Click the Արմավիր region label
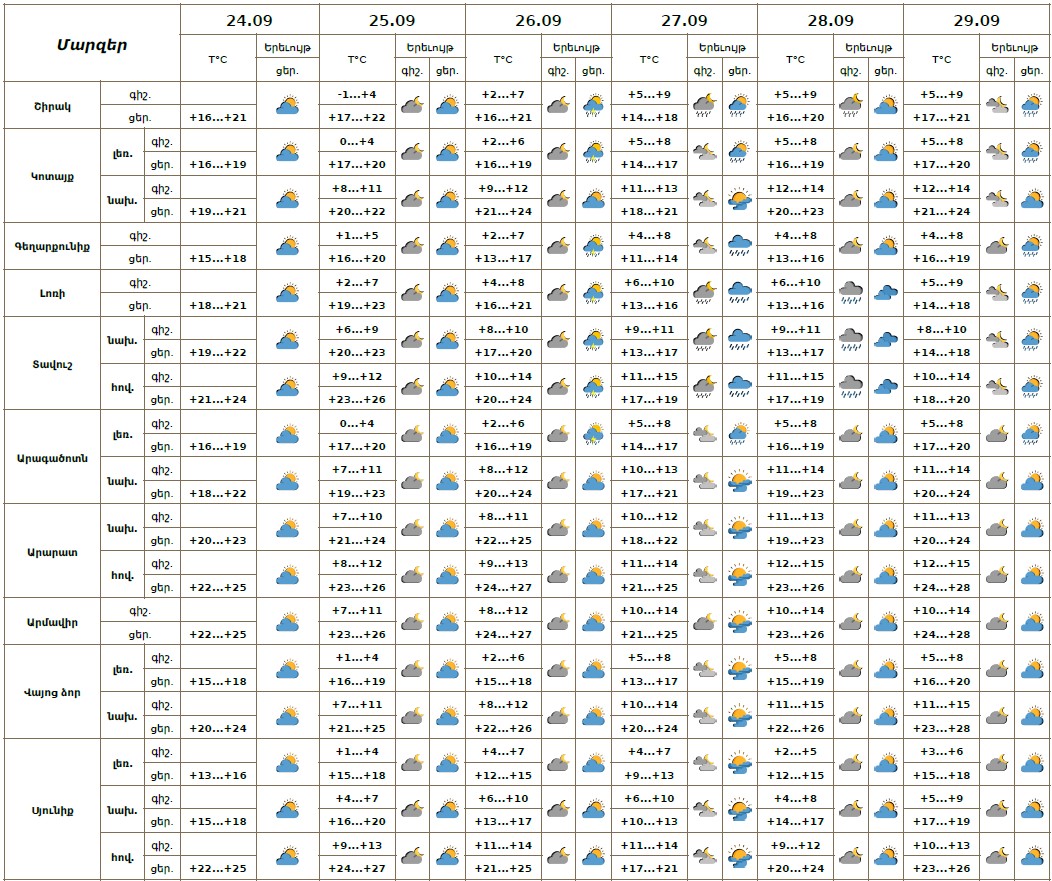This screenshot has width=1052, height=881. pyautogui.click(x=53, y=622)
